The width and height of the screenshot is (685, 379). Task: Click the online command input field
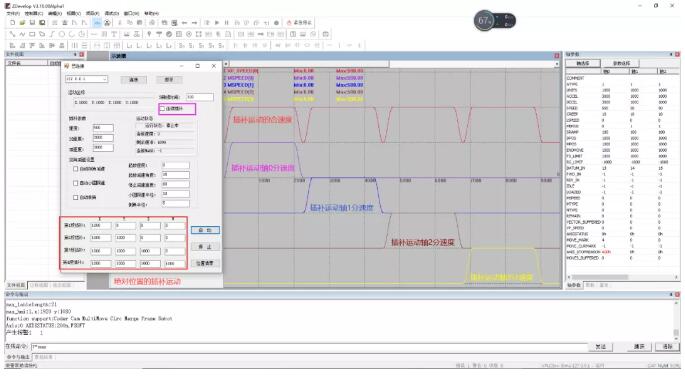tap(309, 347)
